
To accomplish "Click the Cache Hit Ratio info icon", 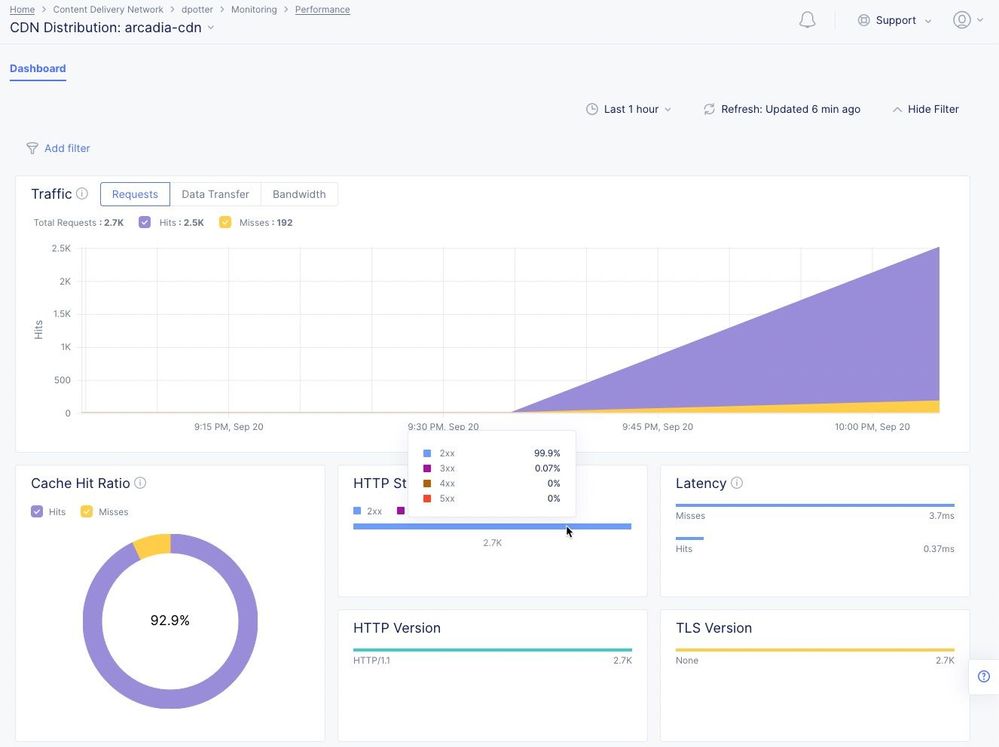I will coord(140,483).
